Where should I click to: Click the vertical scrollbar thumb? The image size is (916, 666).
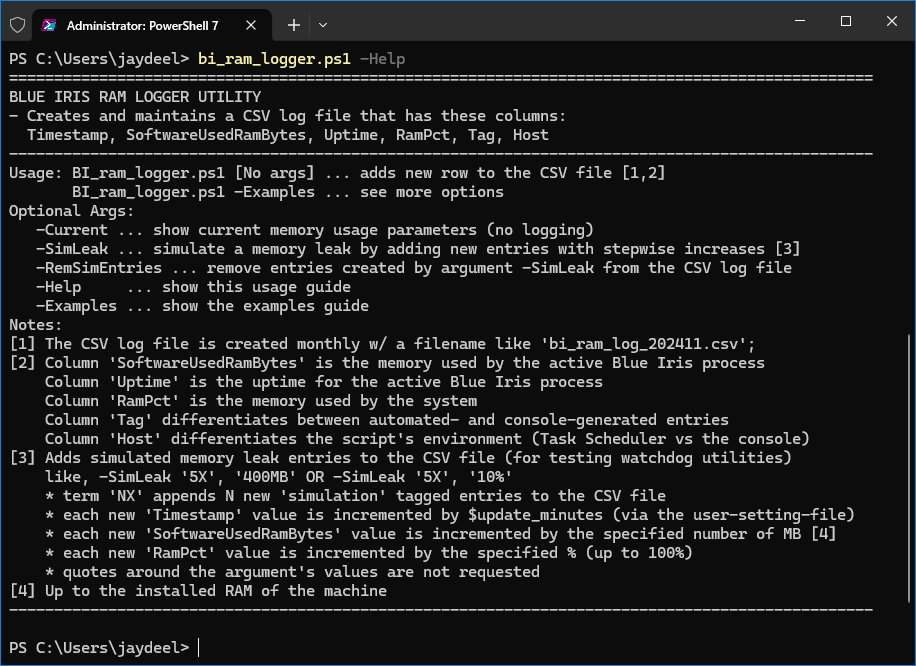(x=909, y=469)
